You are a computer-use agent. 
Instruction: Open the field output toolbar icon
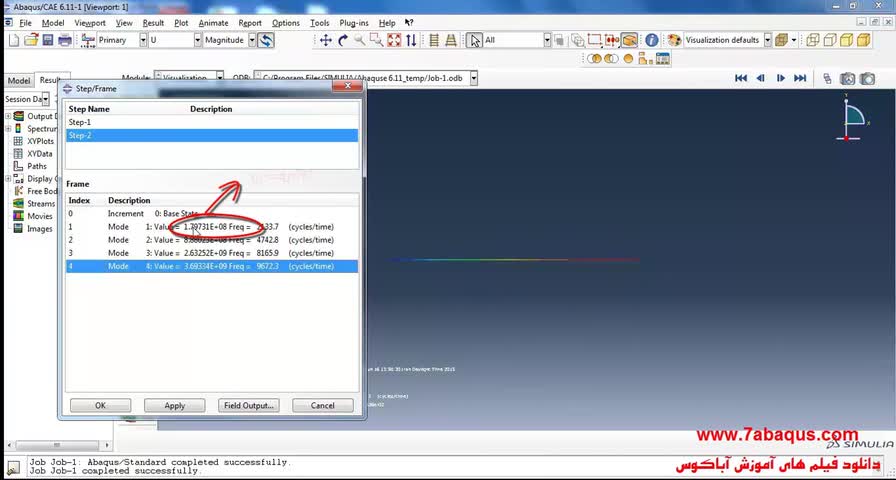tap(88, 40)
